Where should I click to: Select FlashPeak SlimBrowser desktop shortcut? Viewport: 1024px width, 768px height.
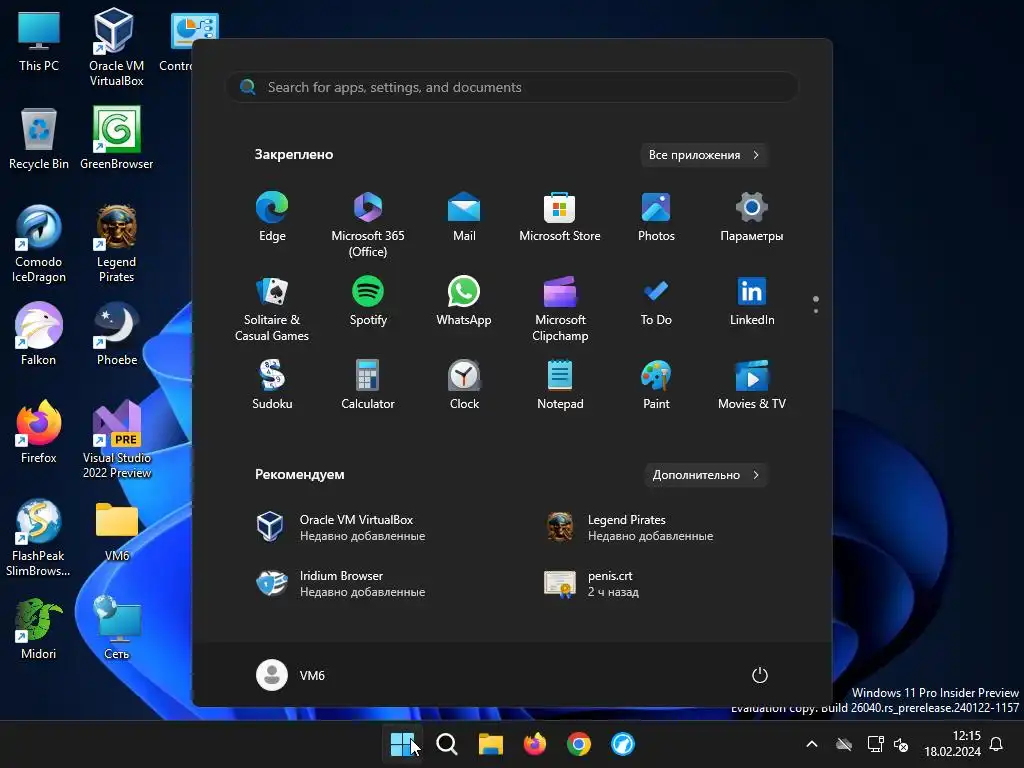coord(39,537)
